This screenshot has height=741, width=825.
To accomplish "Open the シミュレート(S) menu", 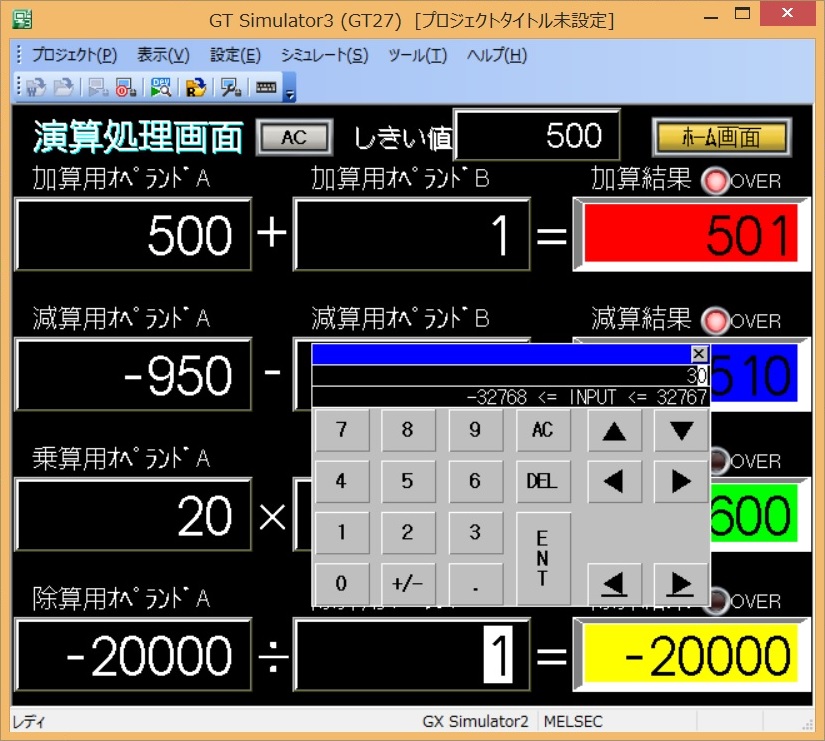I will 324,55.
